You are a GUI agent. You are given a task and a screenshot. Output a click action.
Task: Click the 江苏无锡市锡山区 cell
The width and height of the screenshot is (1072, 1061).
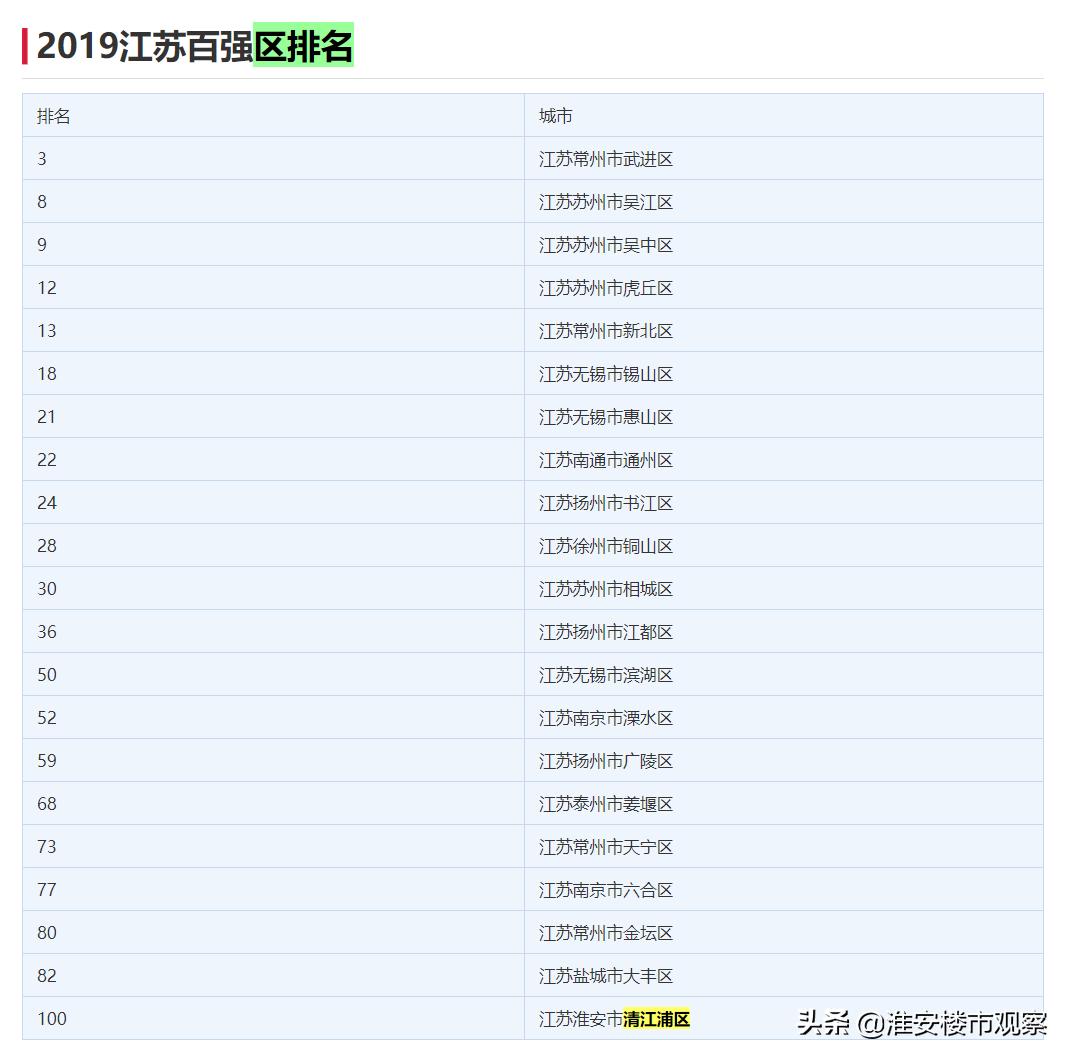(606, 374)
